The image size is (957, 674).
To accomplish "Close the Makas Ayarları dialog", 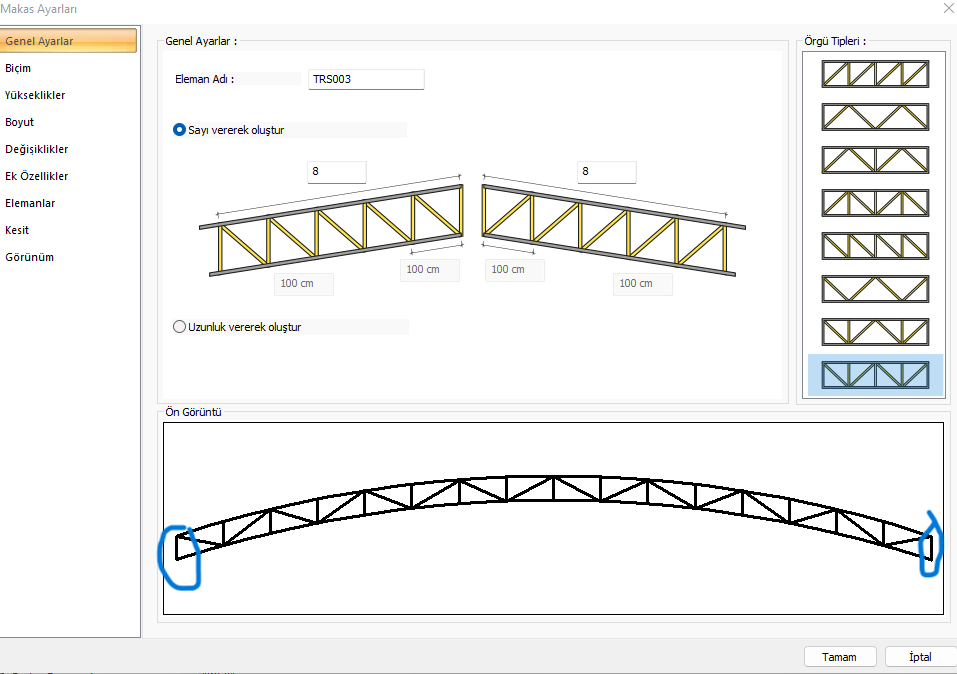I will 947,9.
